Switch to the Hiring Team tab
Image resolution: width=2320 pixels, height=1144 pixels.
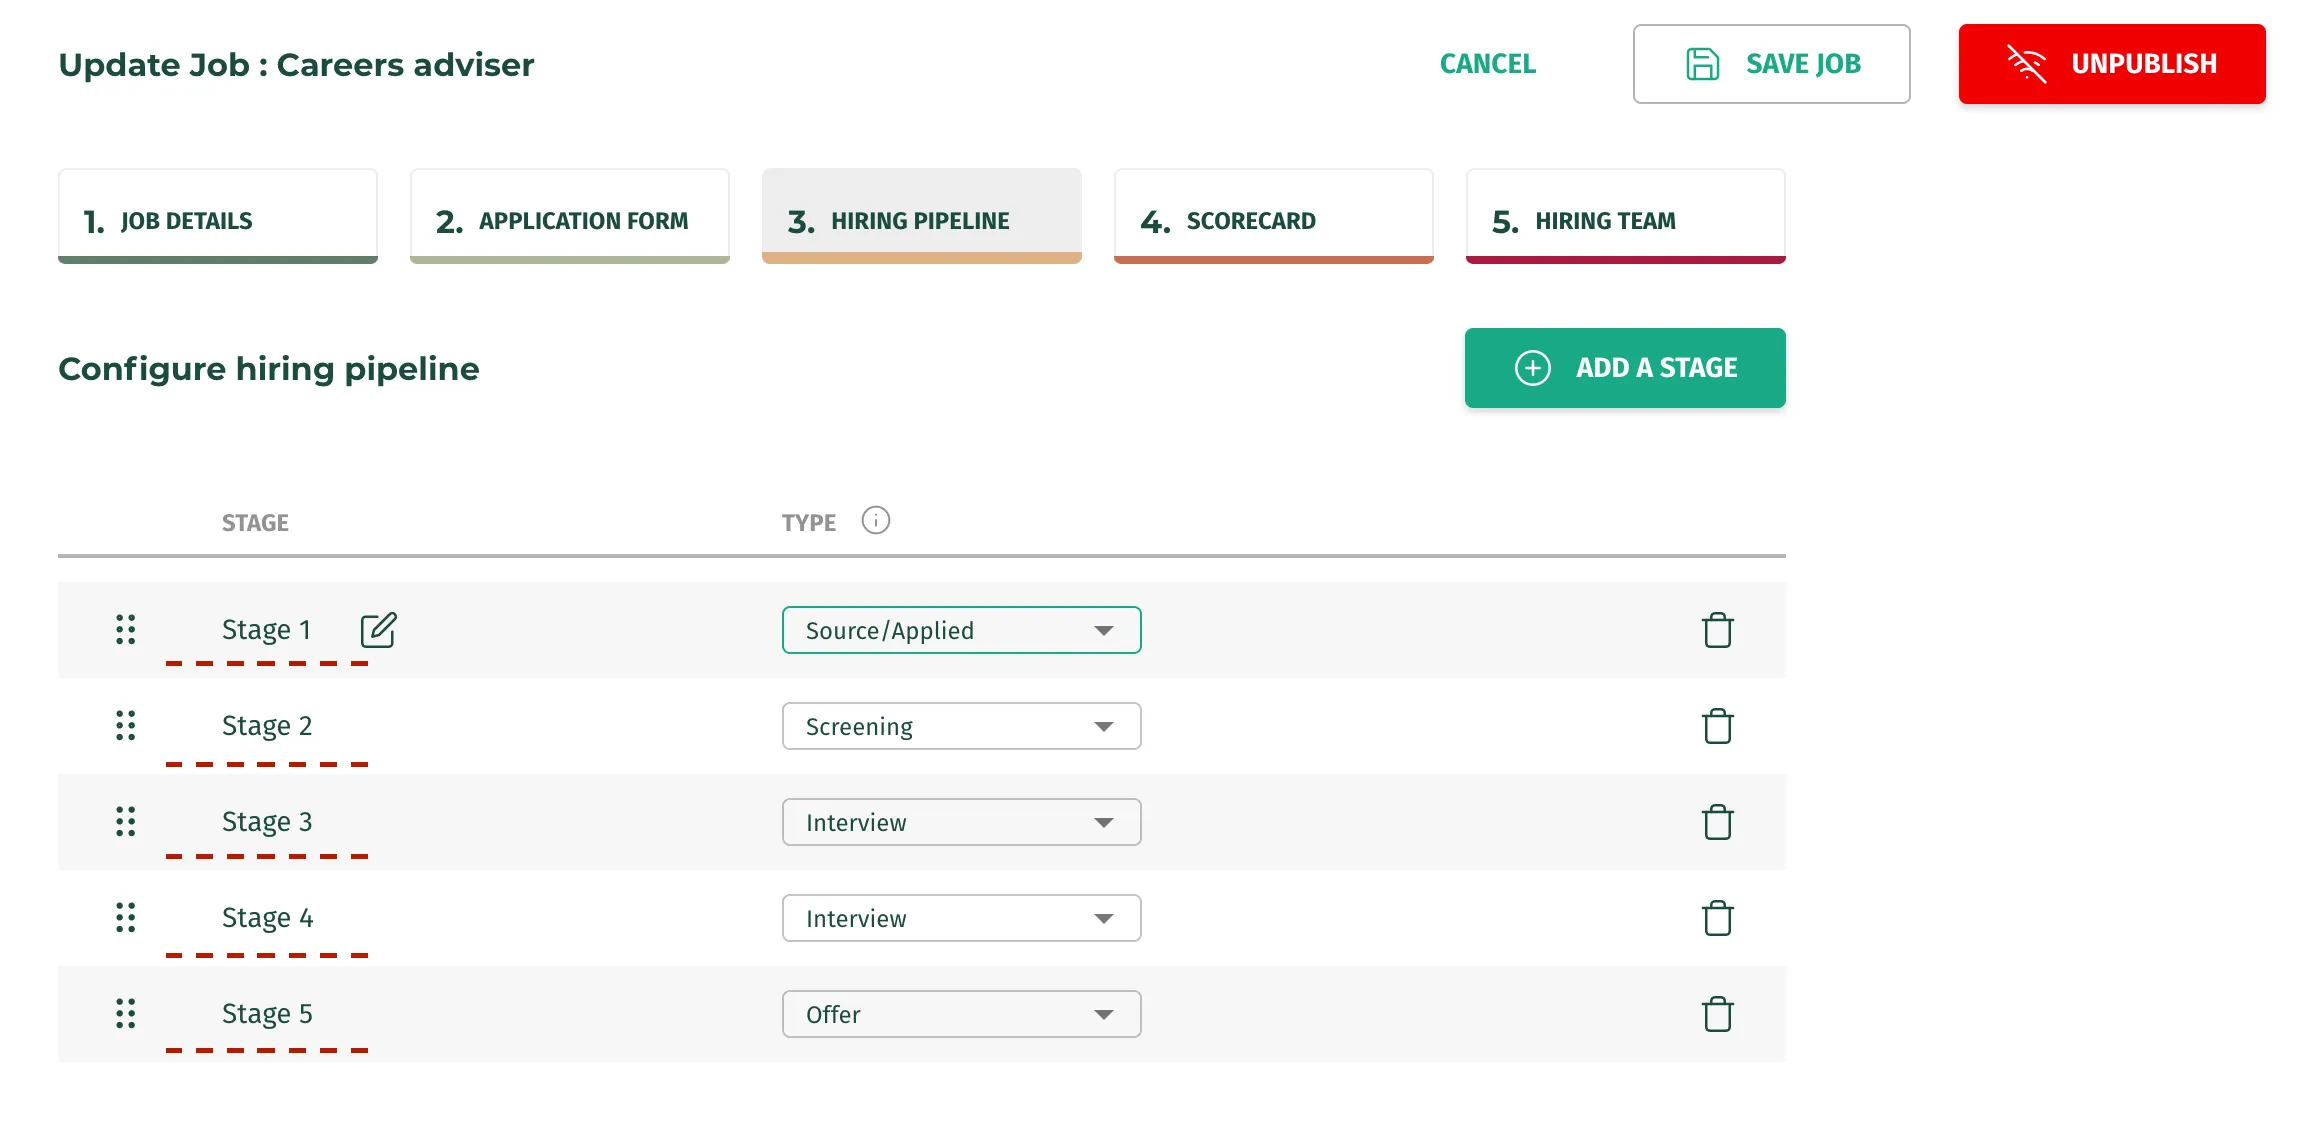(x=1626, y=217)
